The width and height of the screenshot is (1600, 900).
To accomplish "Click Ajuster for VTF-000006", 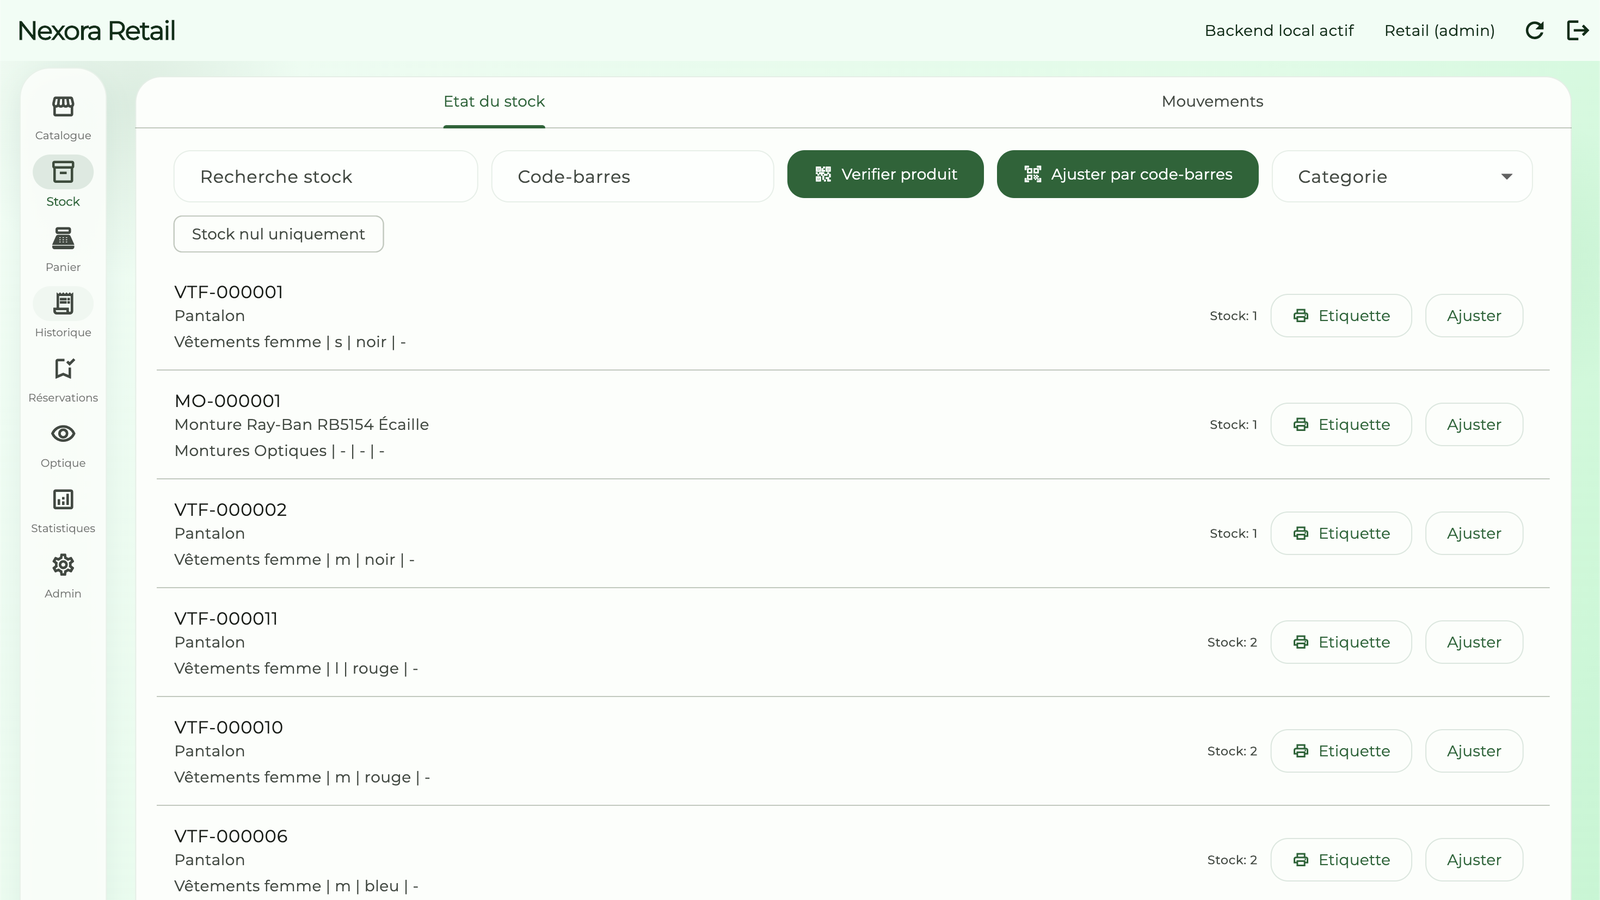I will pos(1474,860).
